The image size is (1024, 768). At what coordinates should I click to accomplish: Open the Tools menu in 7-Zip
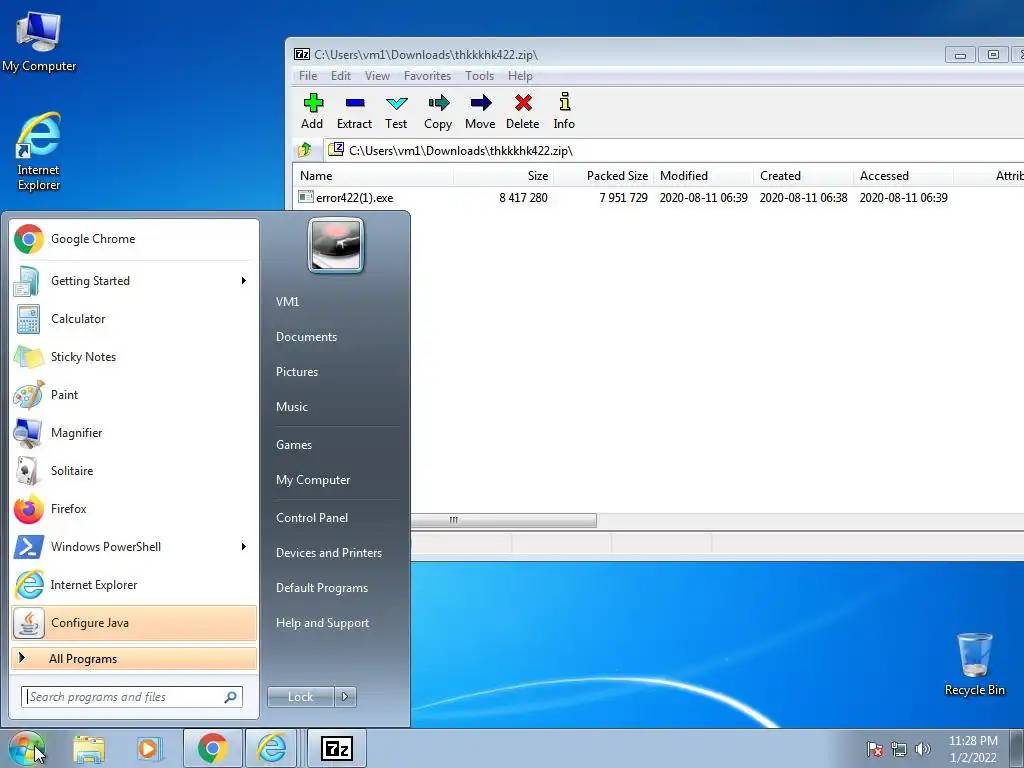click(x=479, y=76)
